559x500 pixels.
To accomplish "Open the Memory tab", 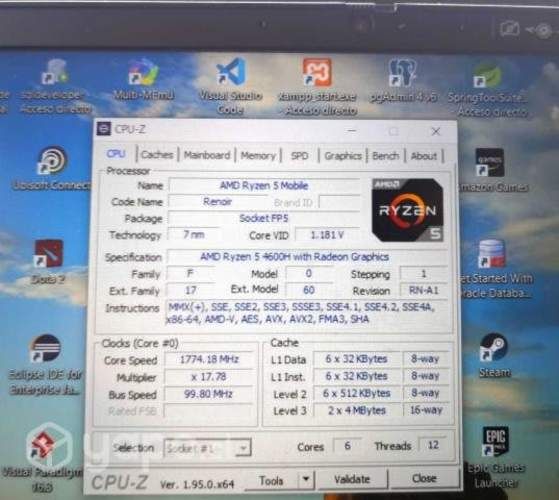I will 258,156.
